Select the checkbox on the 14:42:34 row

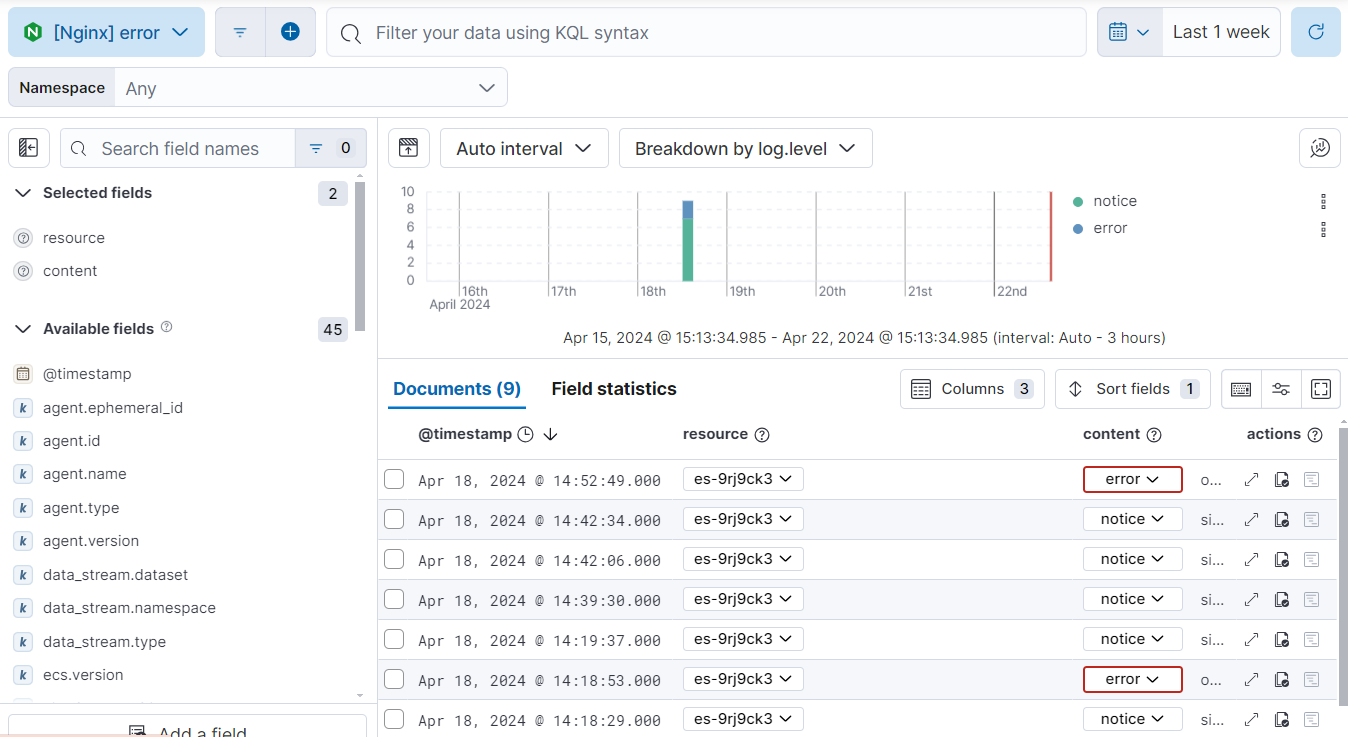click(x=393, y=519)
